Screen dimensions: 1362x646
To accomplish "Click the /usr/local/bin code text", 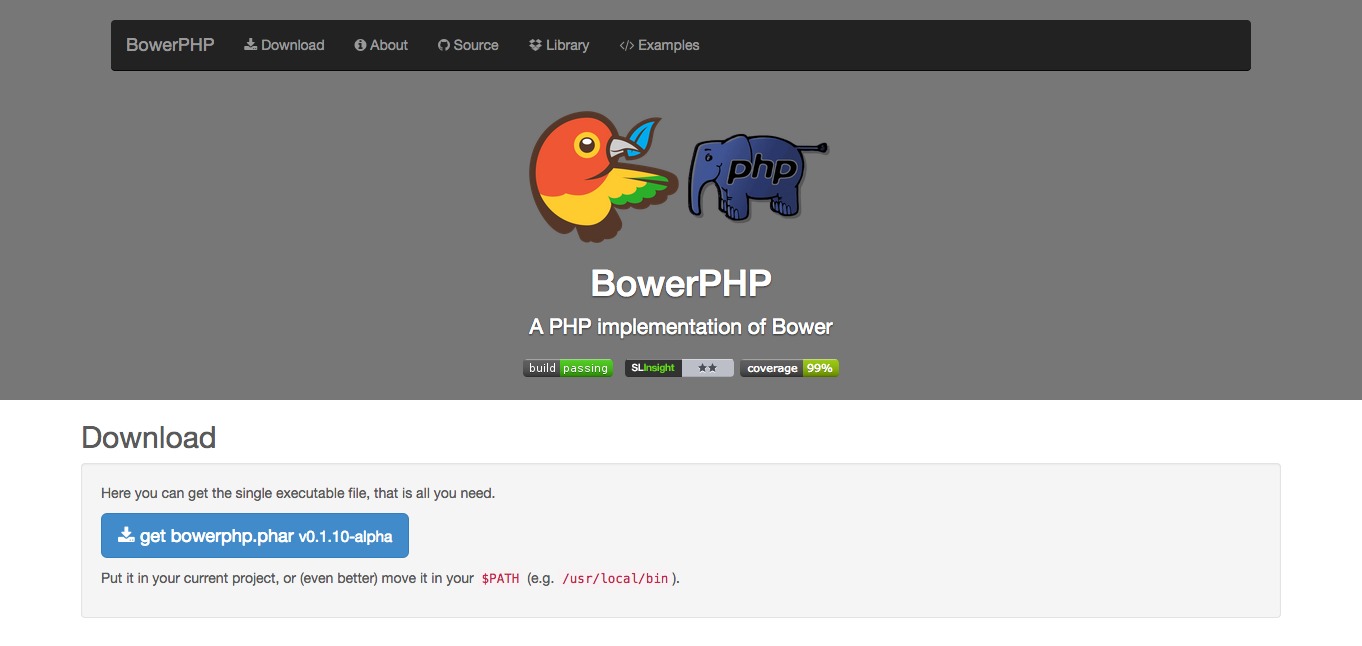I will [615, 579].
